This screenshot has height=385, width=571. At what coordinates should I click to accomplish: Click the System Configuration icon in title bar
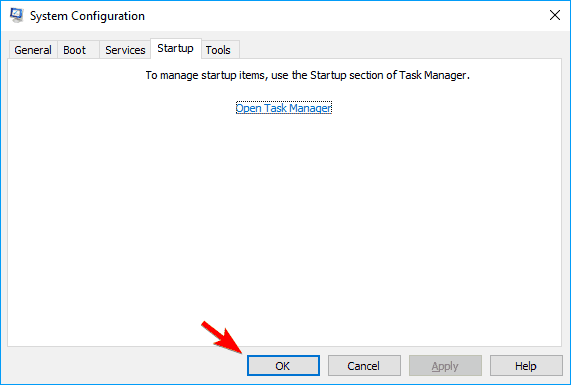[16, 15]
